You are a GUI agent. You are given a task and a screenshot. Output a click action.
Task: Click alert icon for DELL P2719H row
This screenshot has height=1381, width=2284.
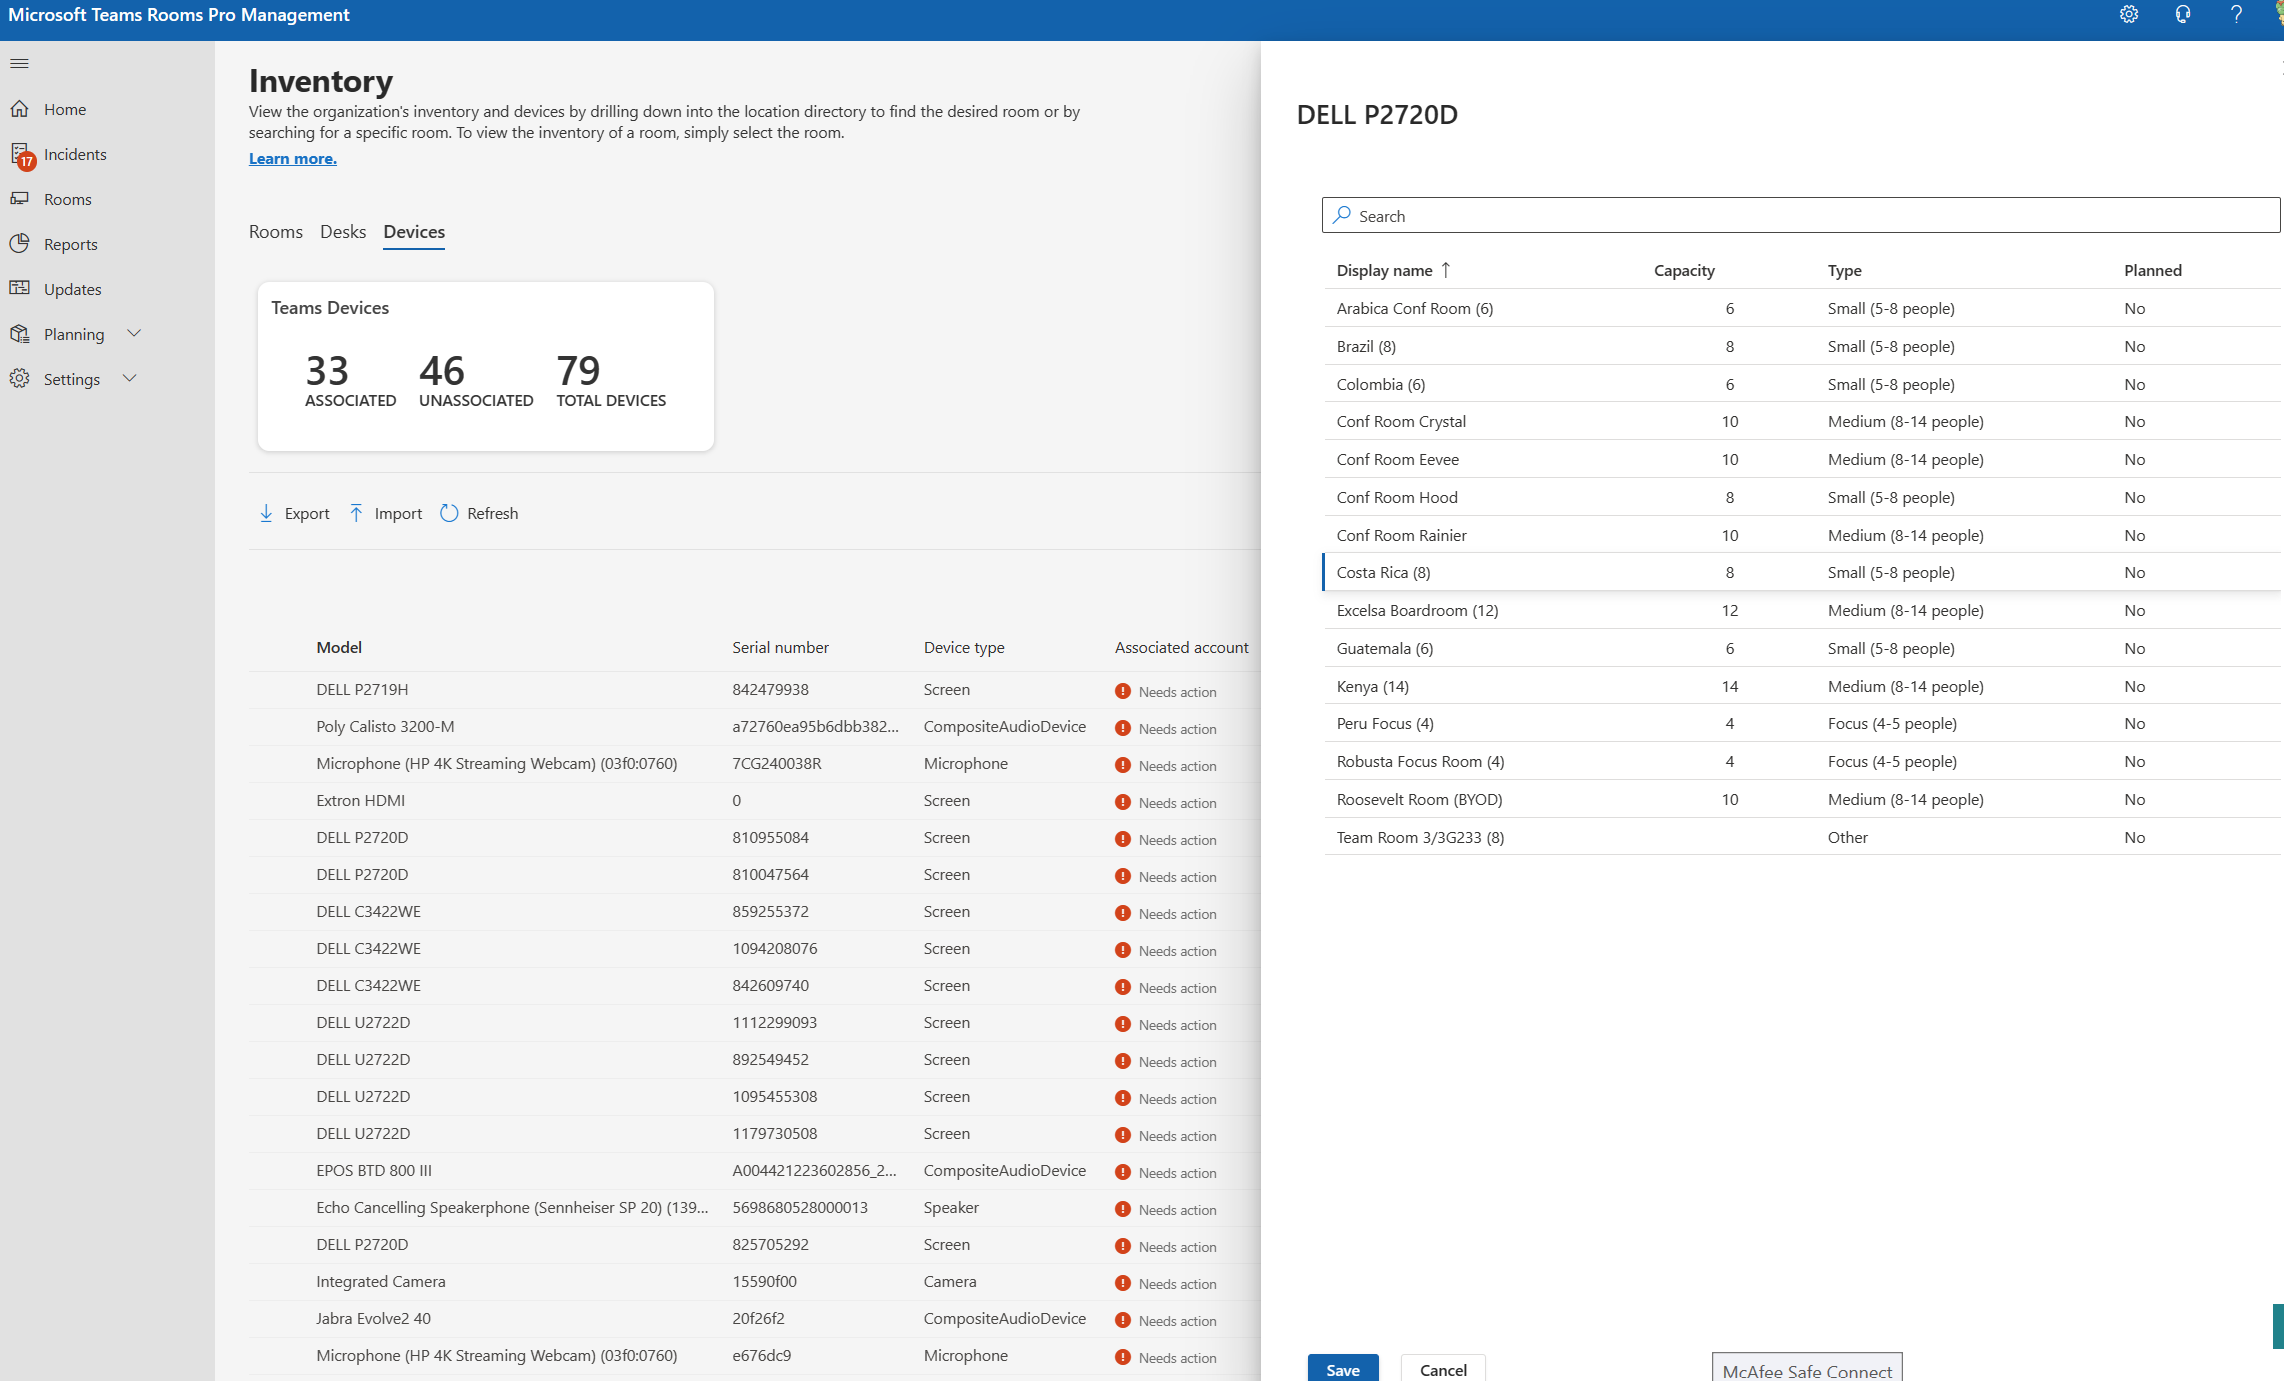click(1123, 691)
